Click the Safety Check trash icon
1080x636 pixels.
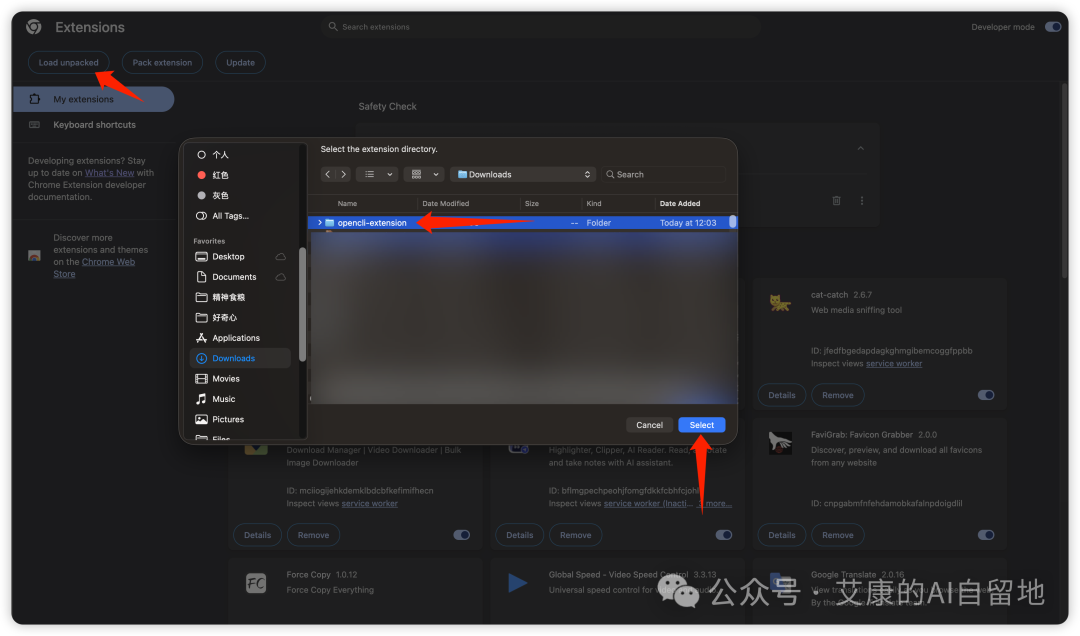pyautogui.click(x=836, y=201)
